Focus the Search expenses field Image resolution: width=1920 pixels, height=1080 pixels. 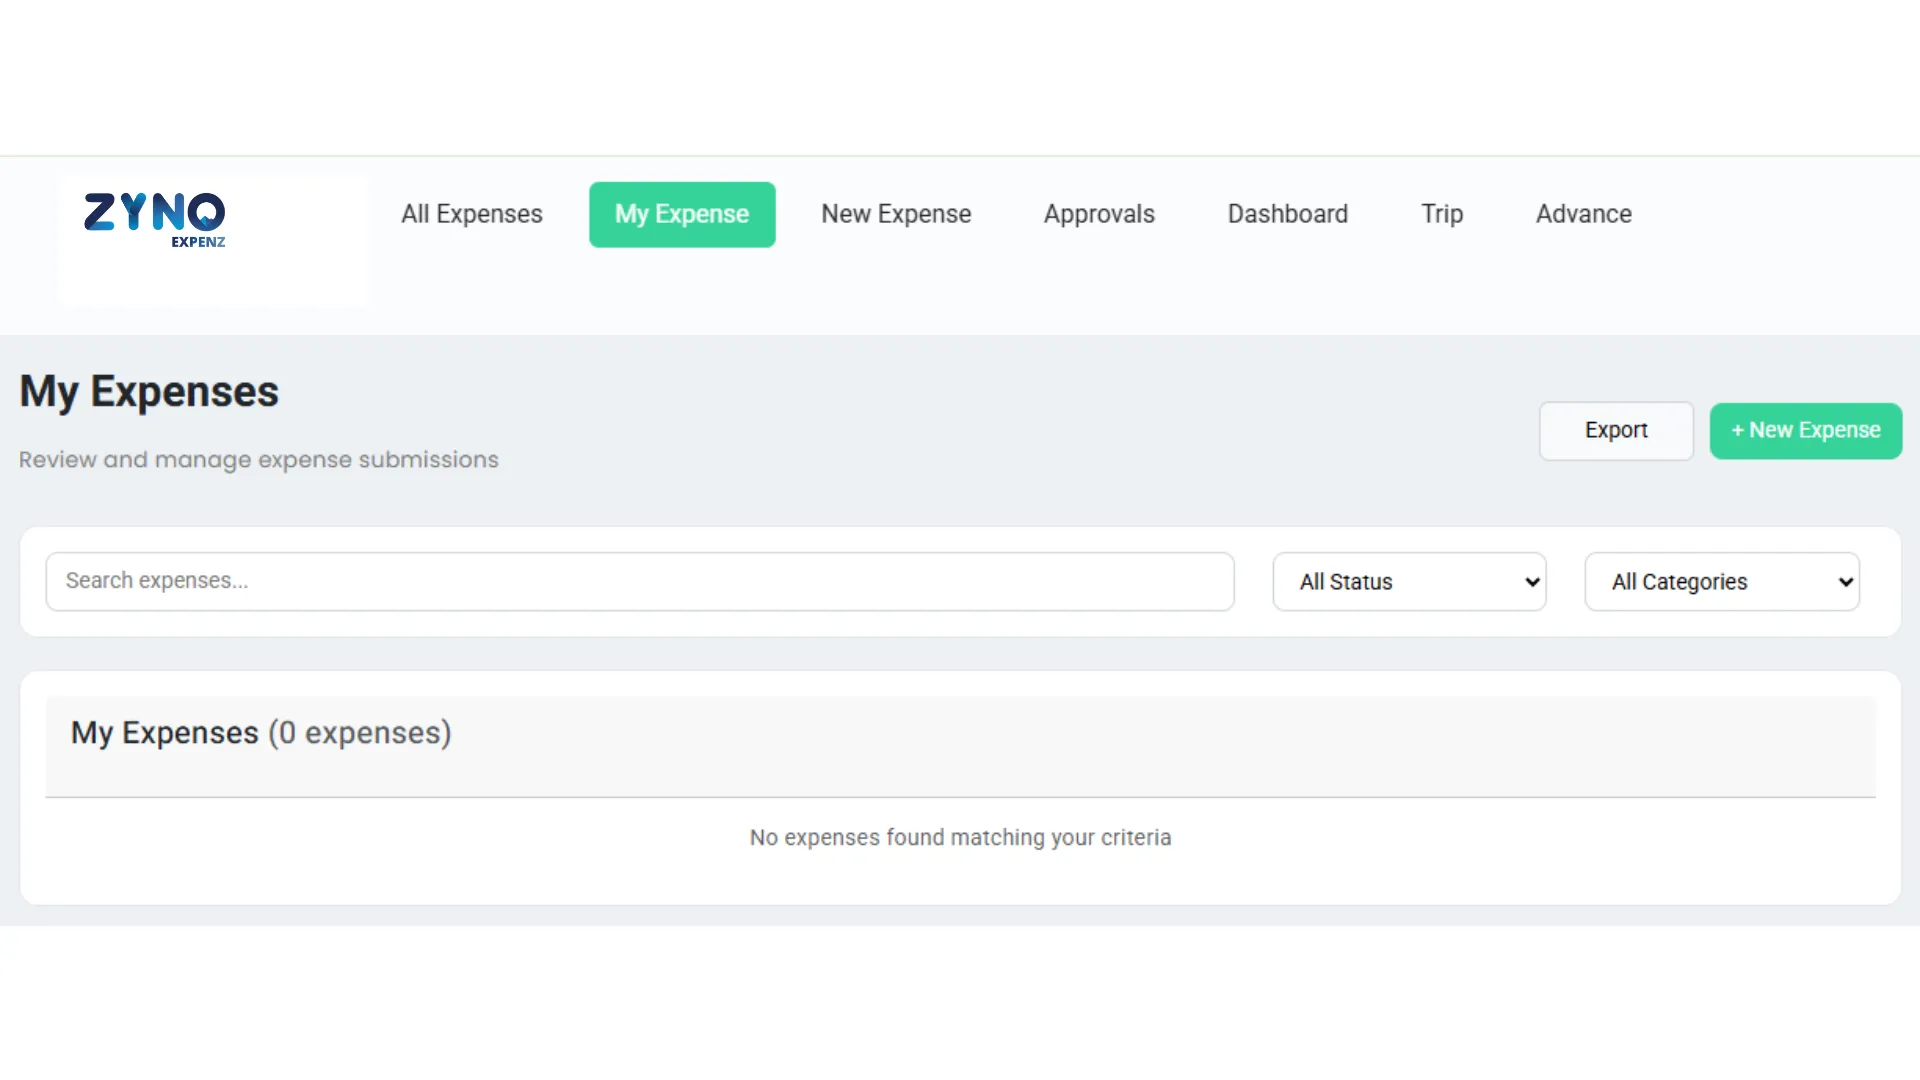point(640,581)
